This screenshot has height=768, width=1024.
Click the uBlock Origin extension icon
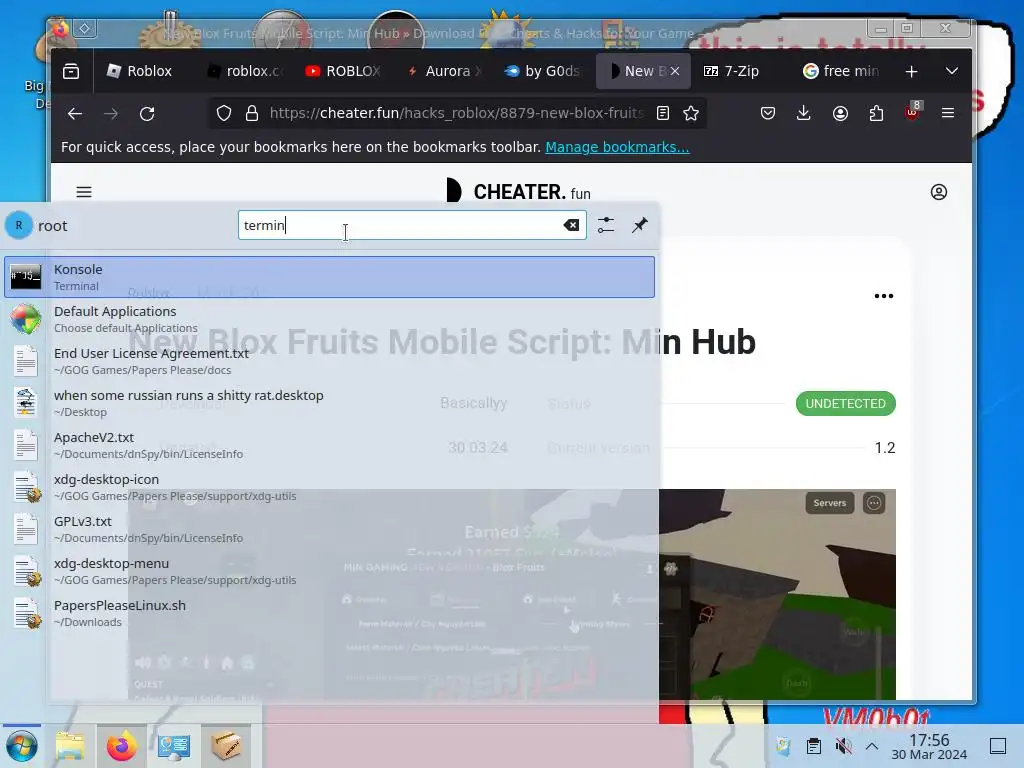[912, 112]
